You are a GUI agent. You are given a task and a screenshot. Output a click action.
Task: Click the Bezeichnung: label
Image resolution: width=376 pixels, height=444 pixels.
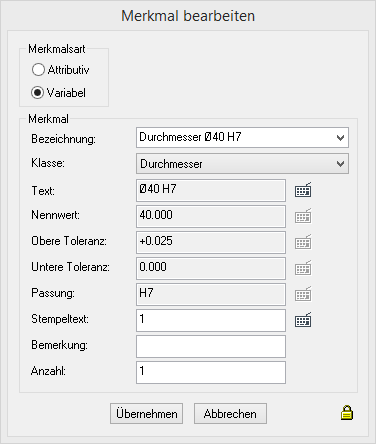[63, 139]
